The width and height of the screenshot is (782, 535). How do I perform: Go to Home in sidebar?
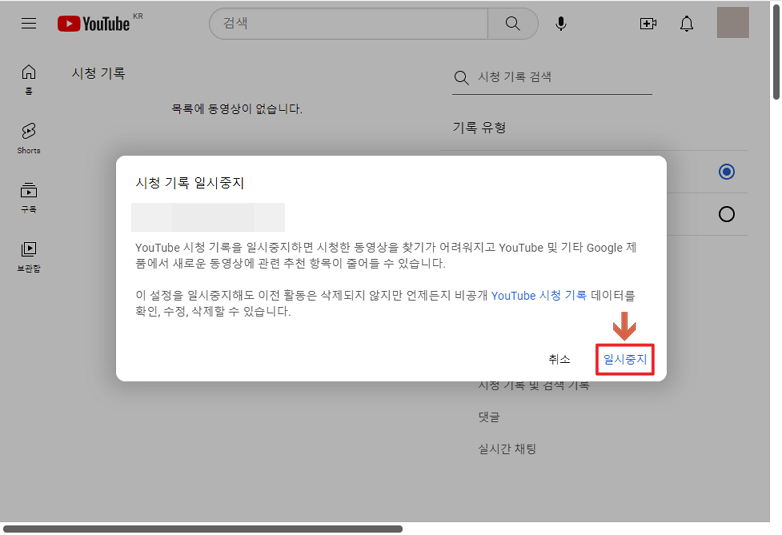tap(29, 79)
